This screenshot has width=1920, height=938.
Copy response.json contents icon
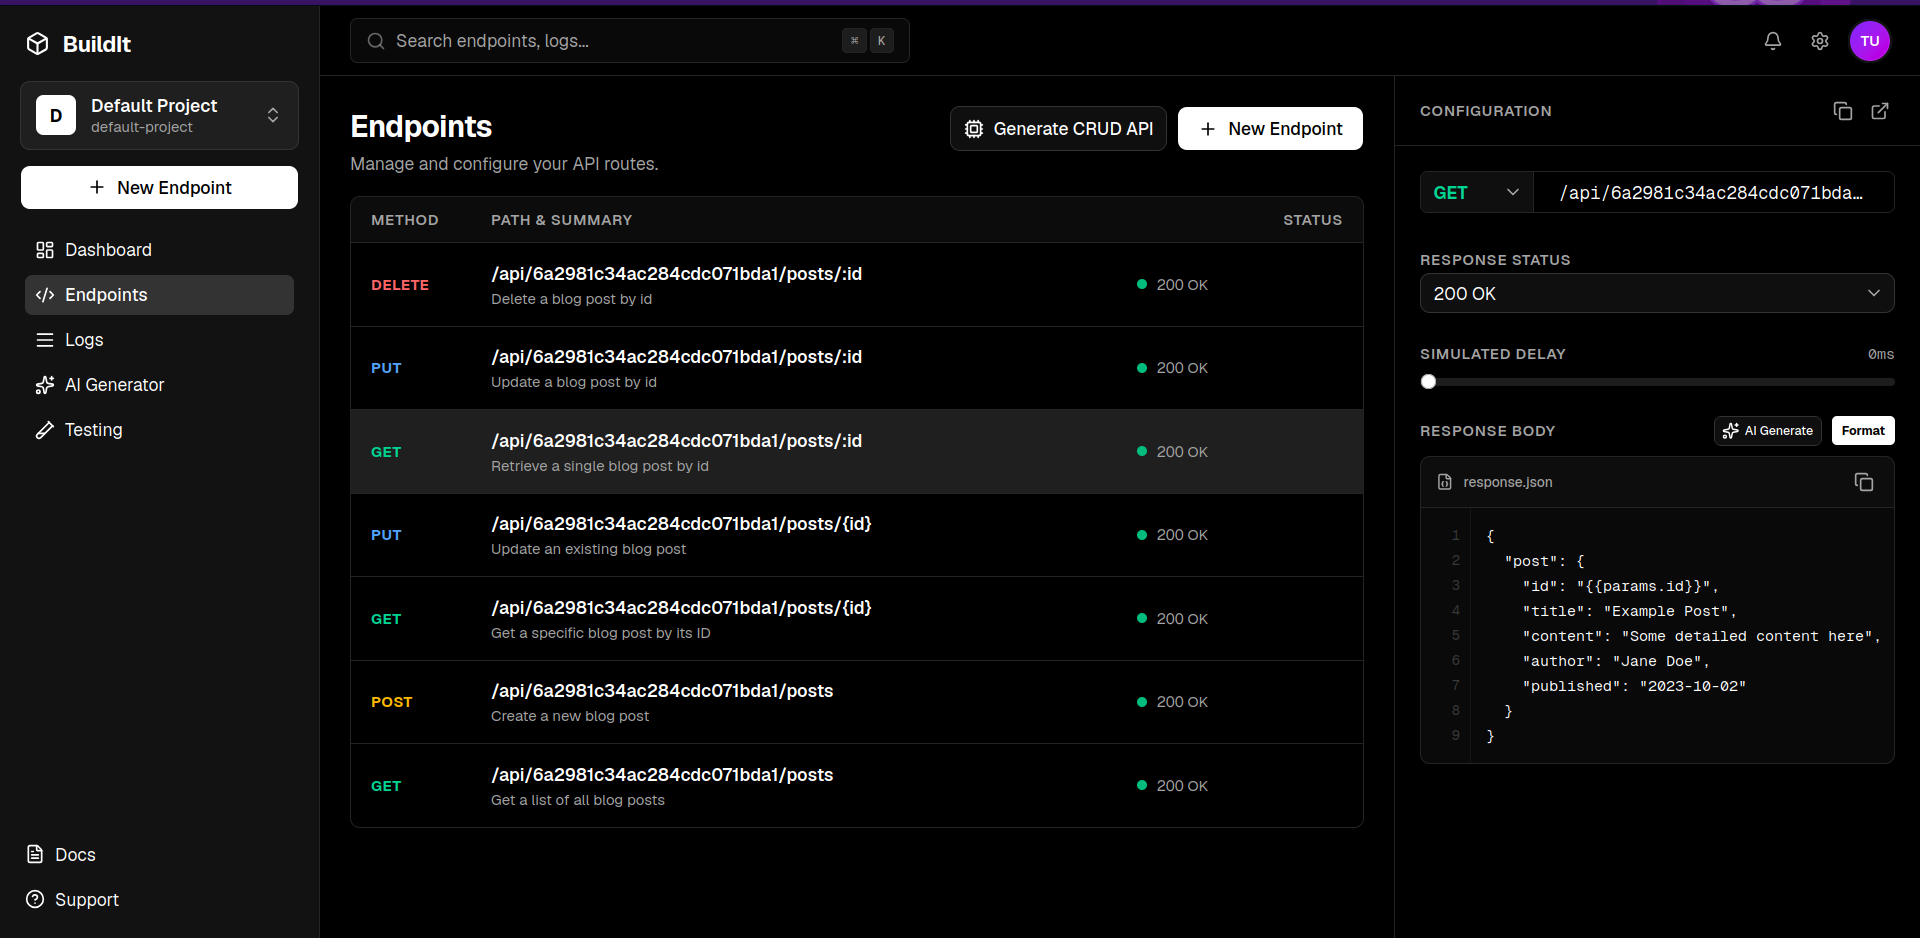click(1864, 482)
